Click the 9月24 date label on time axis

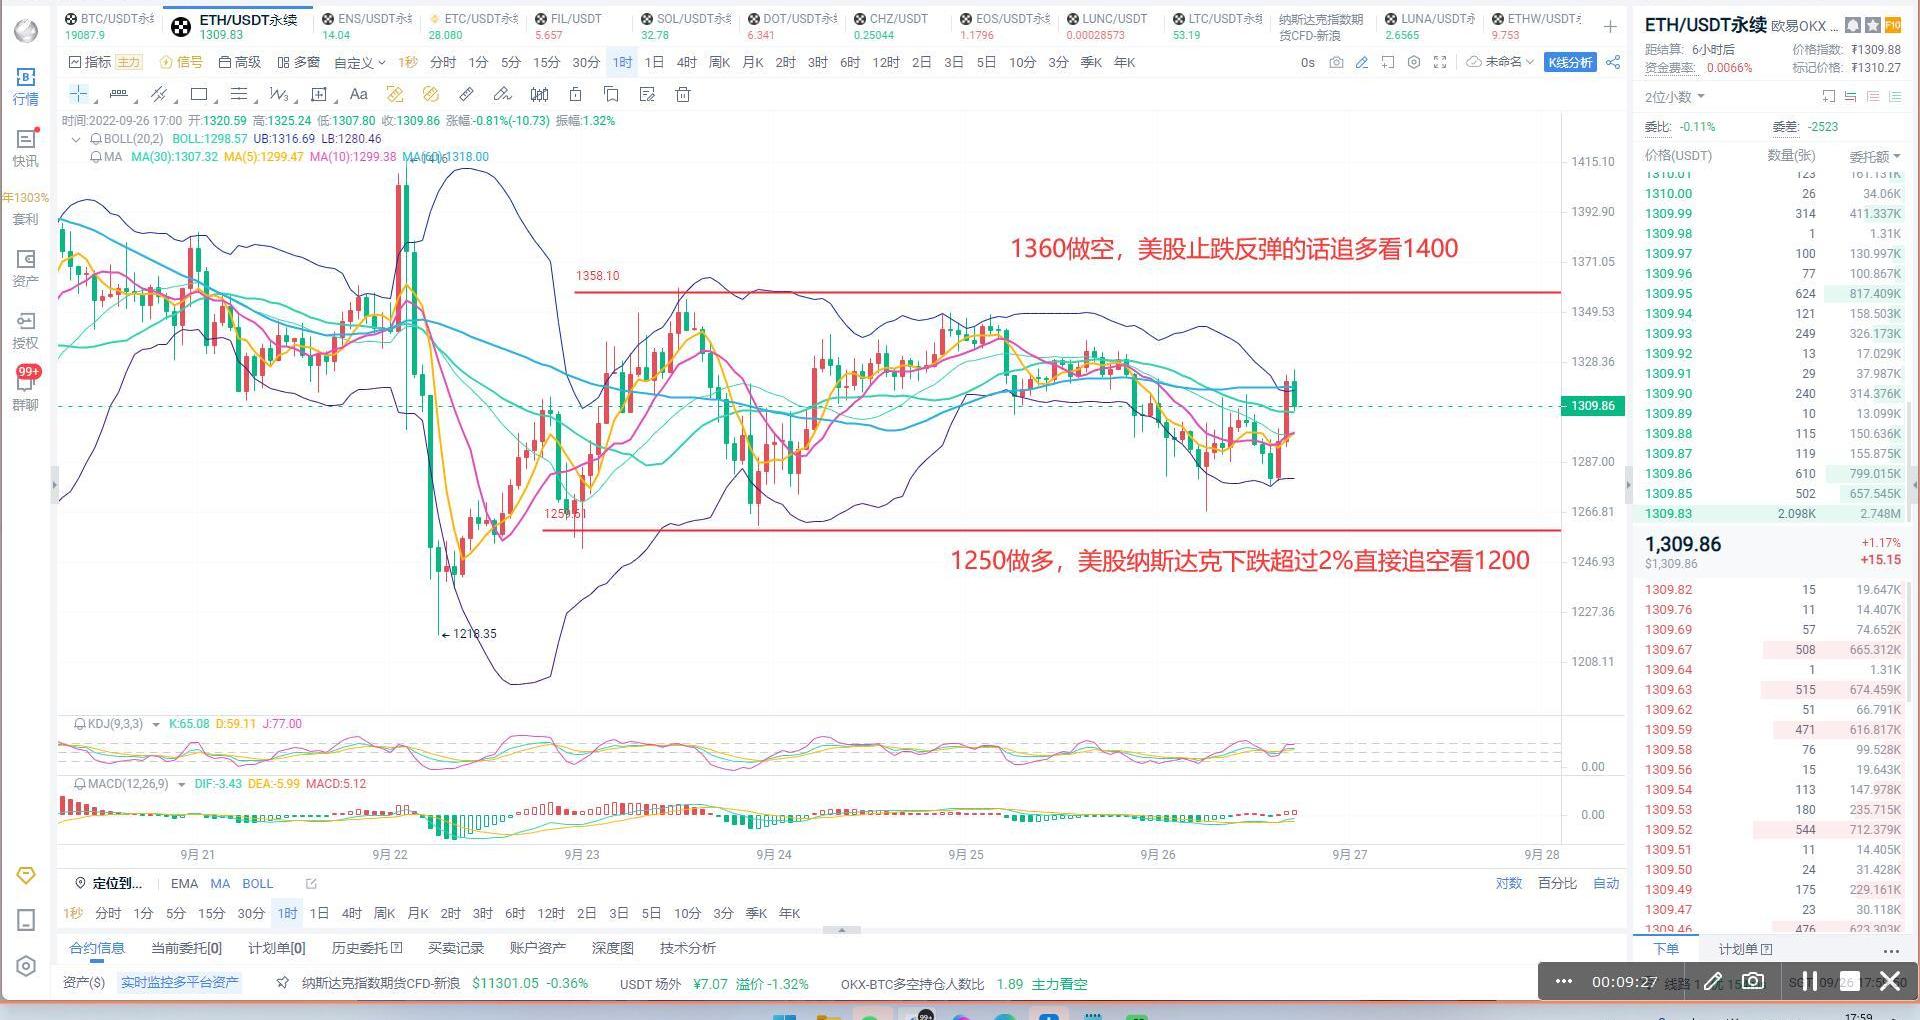774,854
